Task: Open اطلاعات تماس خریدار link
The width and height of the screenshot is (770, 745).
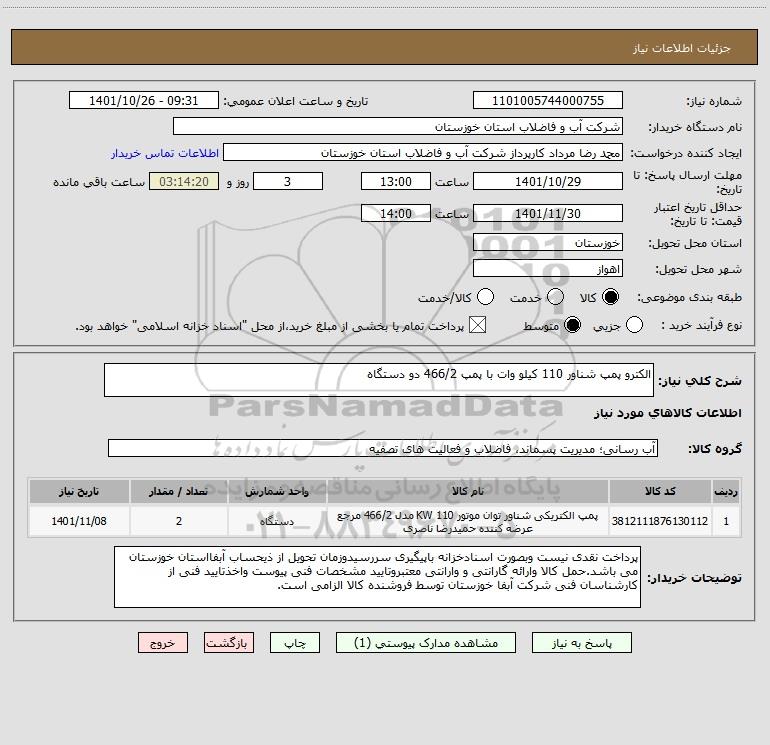Action: [165, 153]
